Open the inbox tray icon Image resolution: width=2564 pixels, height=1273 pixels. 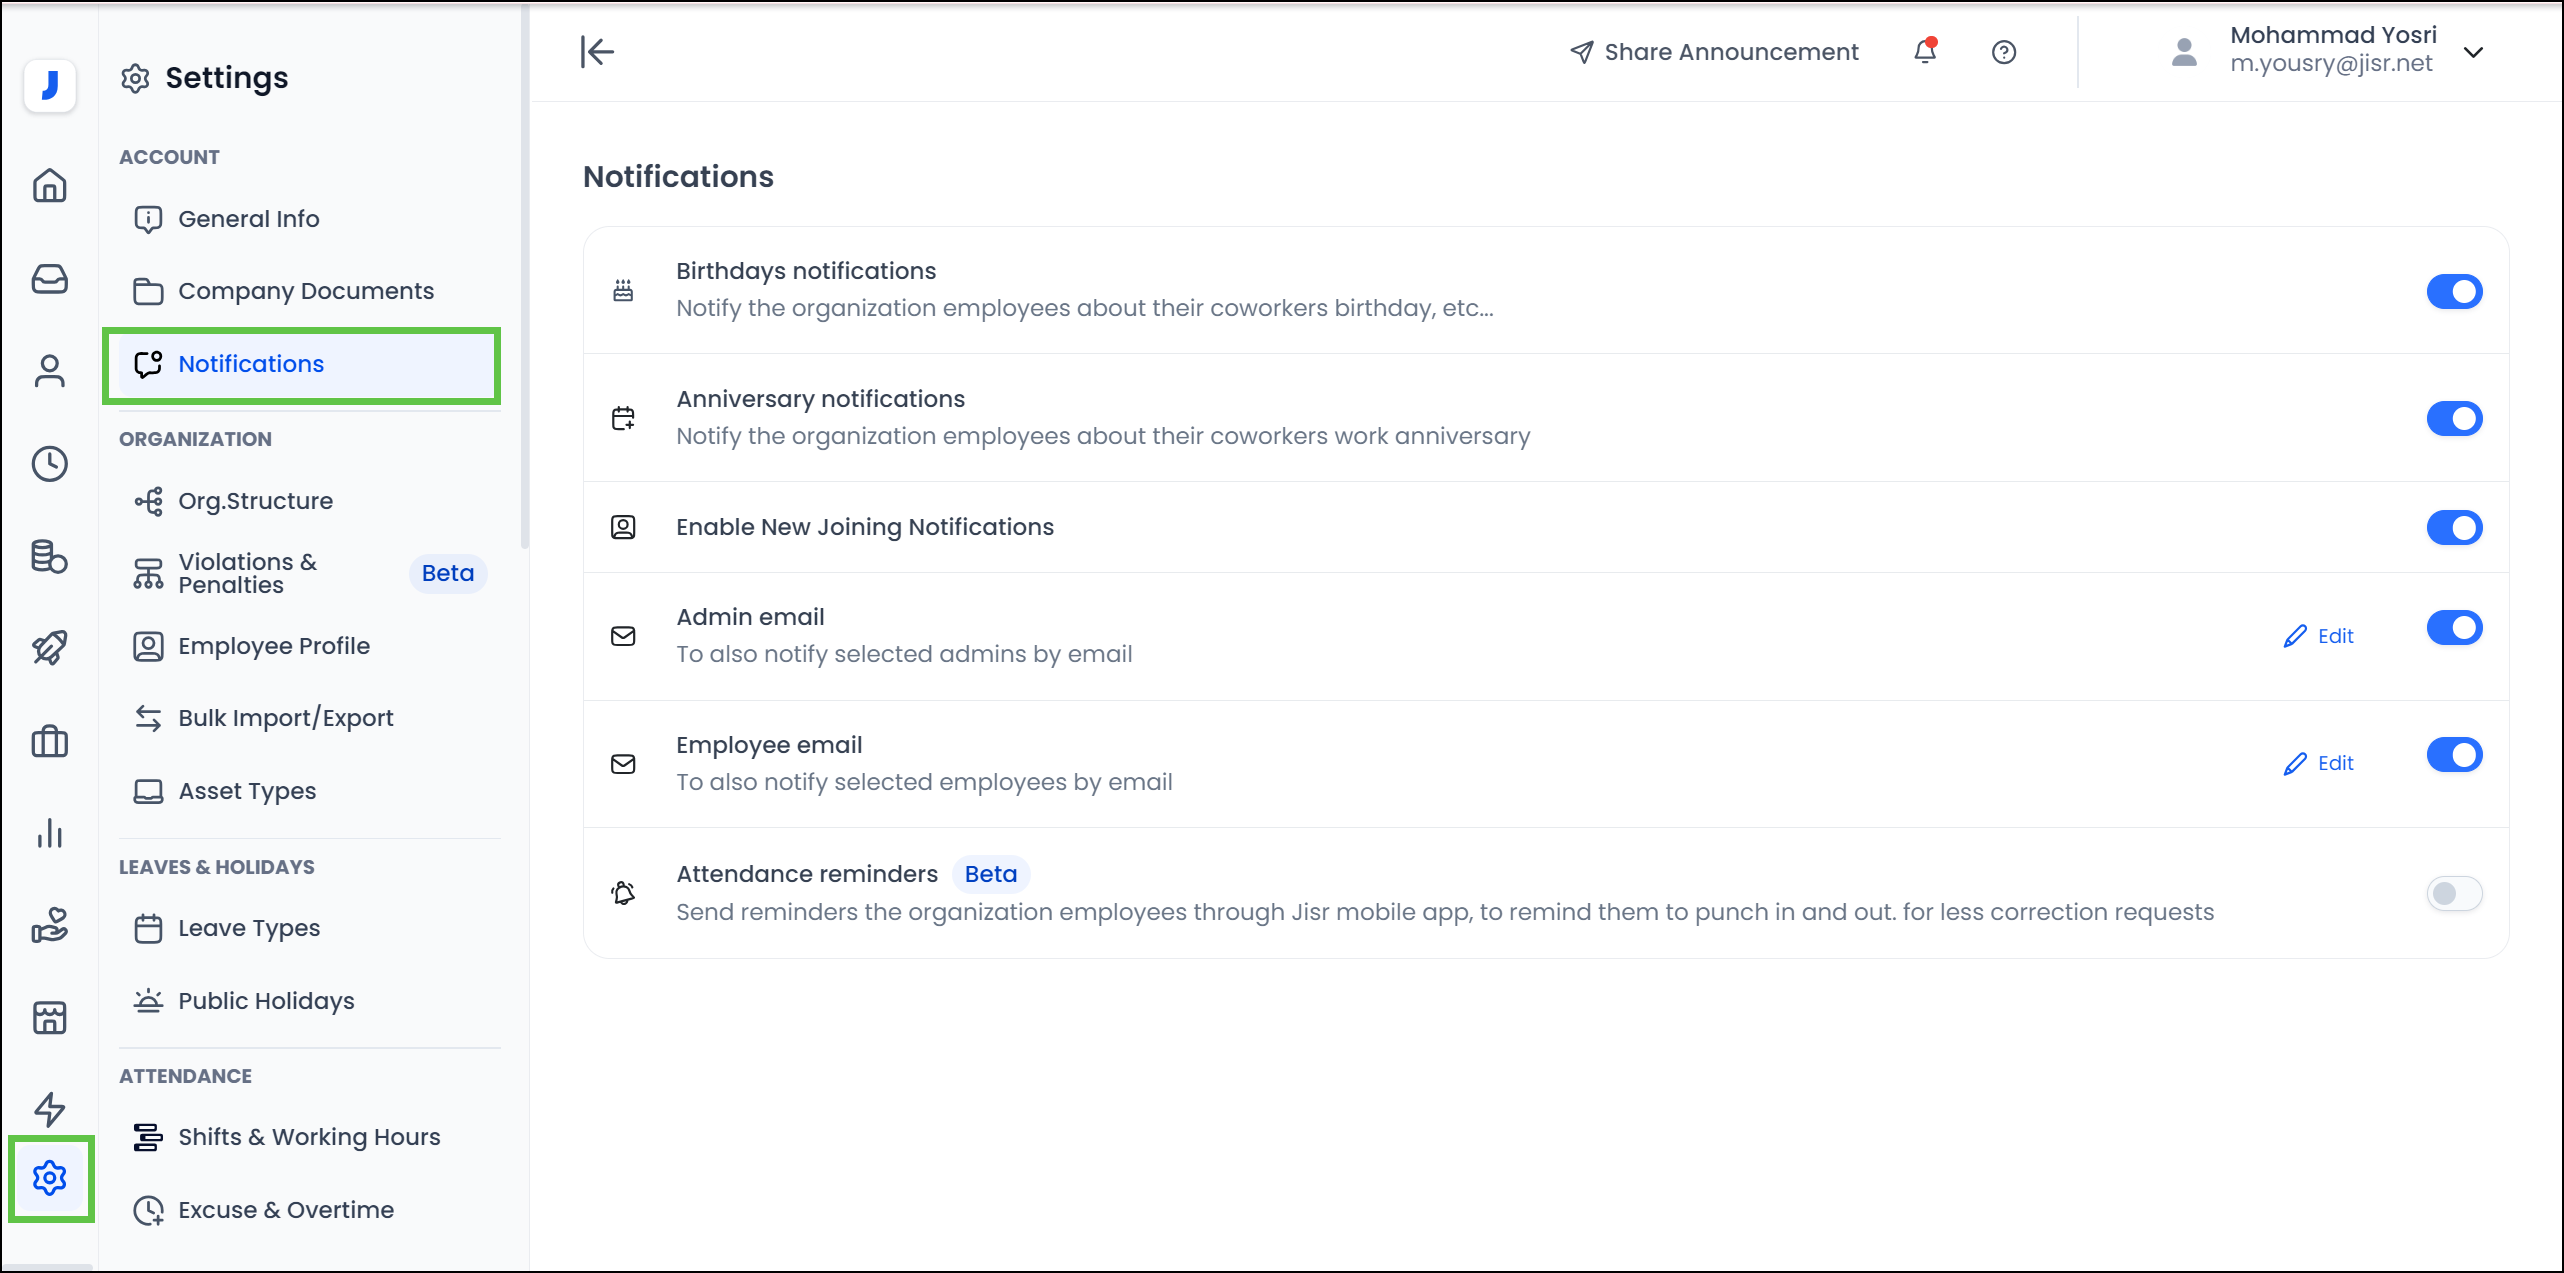click(x=49, y=279)
